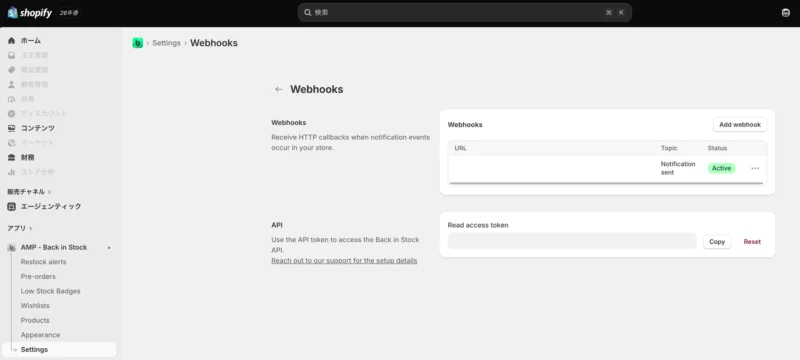Click the Status column header
The height and width of the screenshot is (360, 800).
717,148
